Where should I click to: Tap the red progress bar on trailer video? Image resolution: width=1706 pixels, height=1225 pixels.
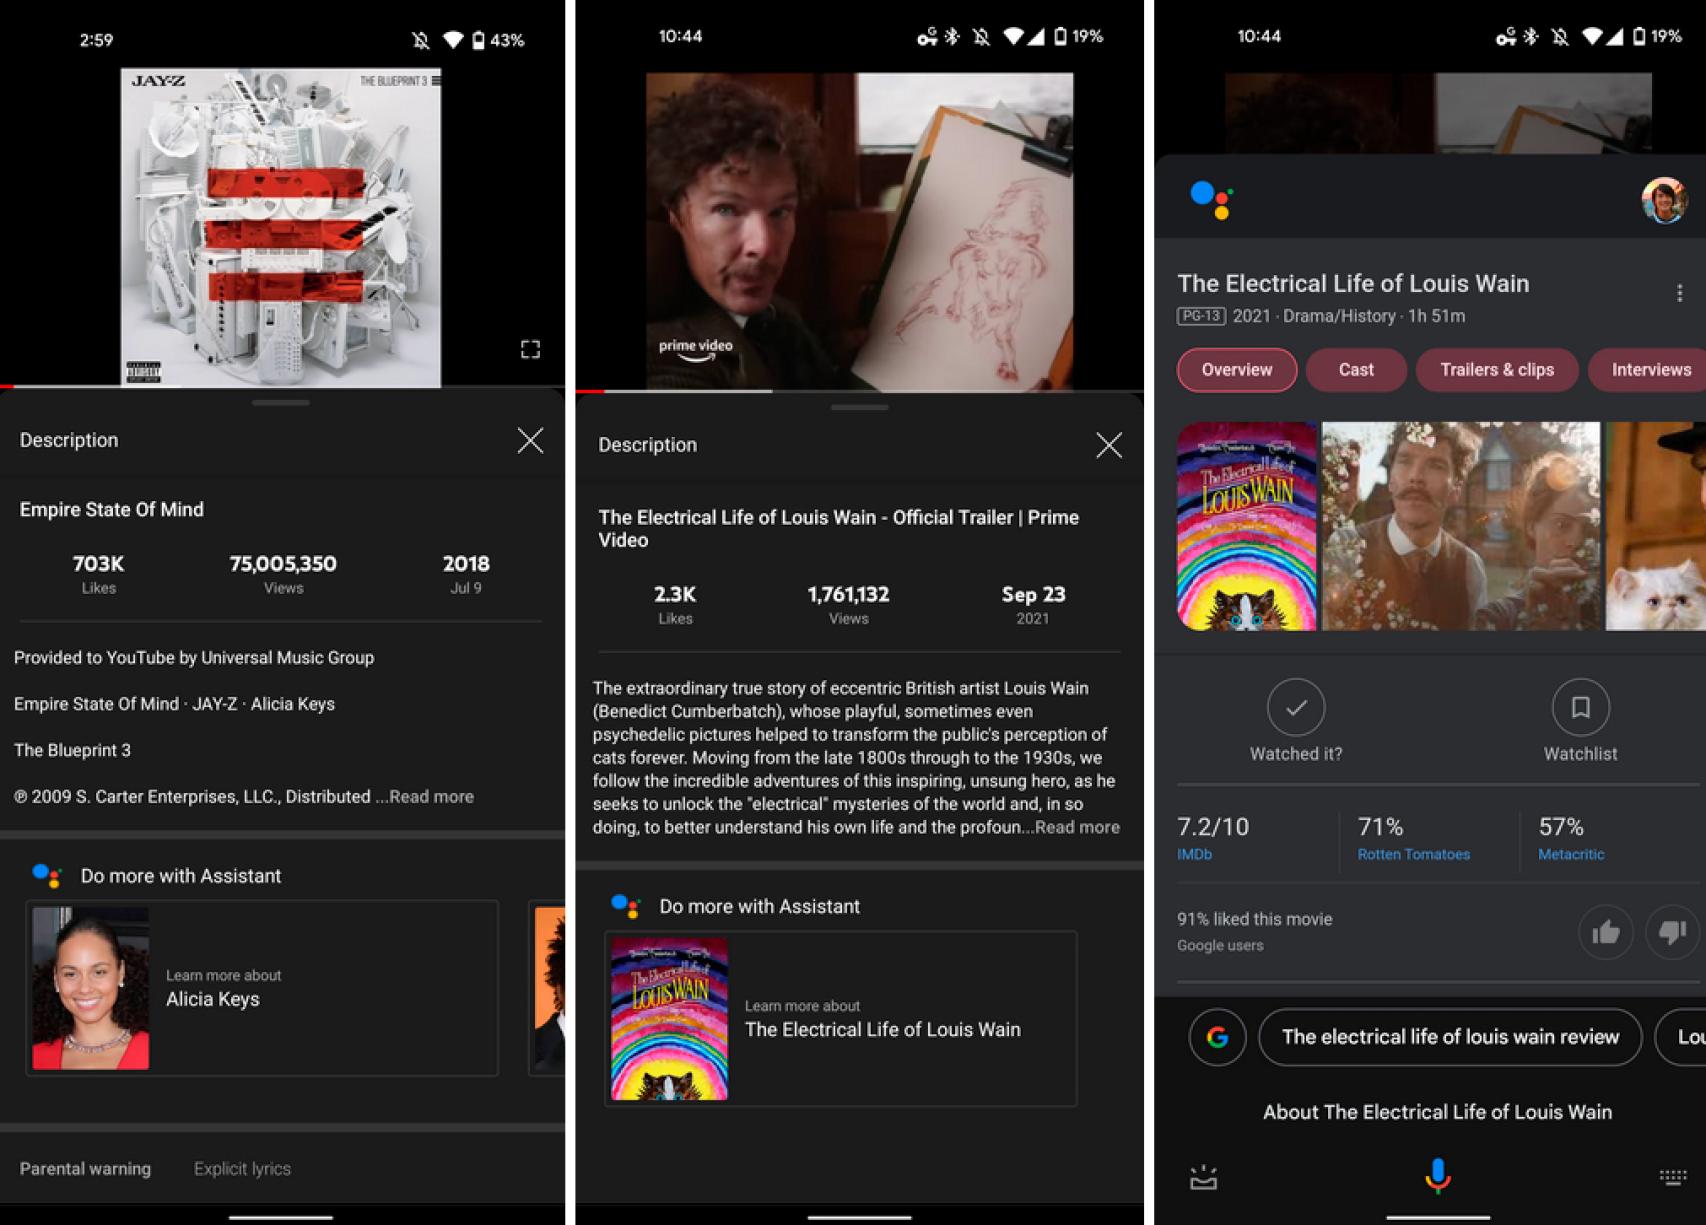coord(590,391)
